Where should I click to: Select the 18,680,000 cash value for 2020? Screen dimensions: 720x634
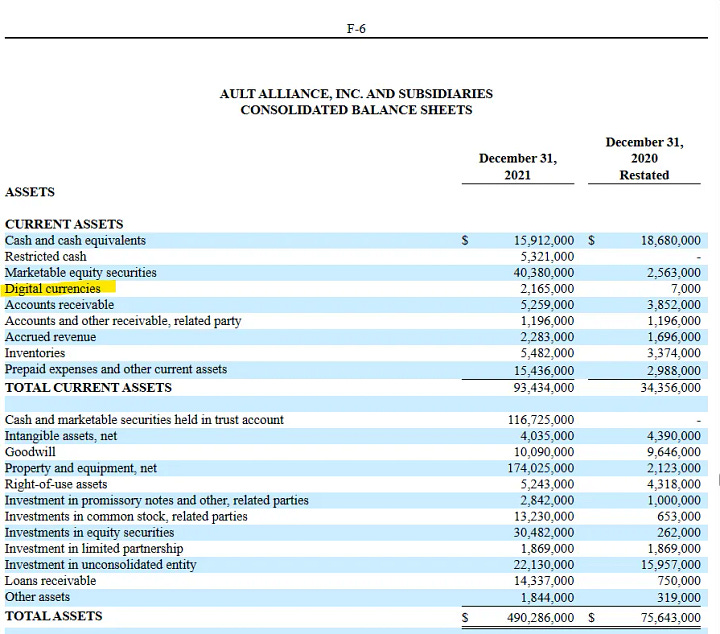671,241
